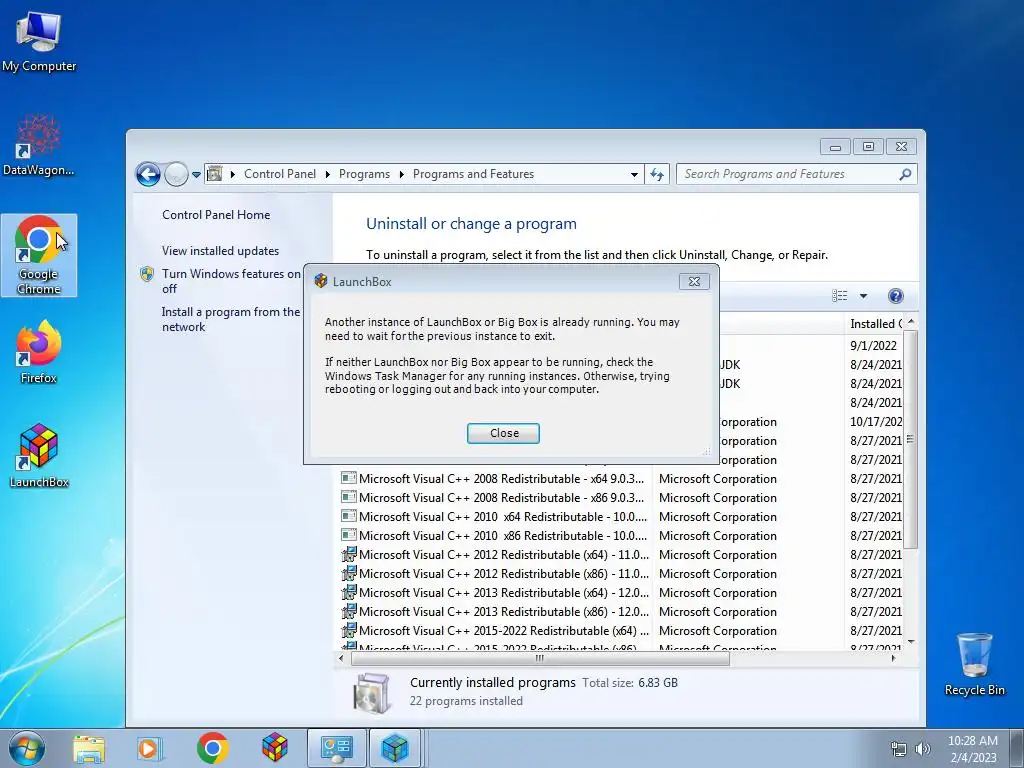Click Install a program from the network
This screenshot has height=768, width=1024.
231,319
